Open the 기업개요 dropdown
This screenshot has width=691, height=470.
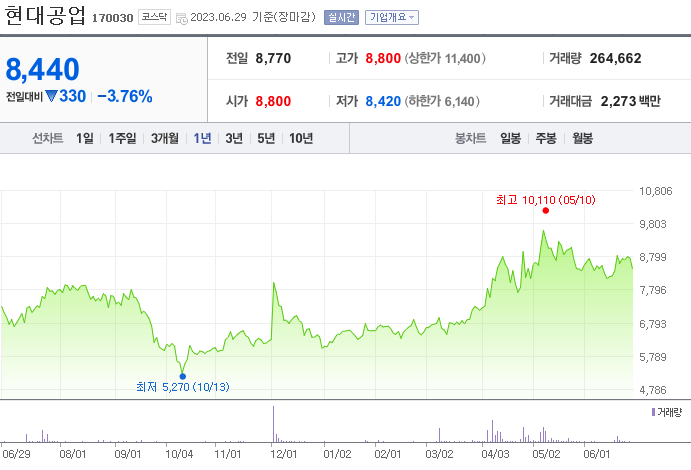click(x=392, y=18)
